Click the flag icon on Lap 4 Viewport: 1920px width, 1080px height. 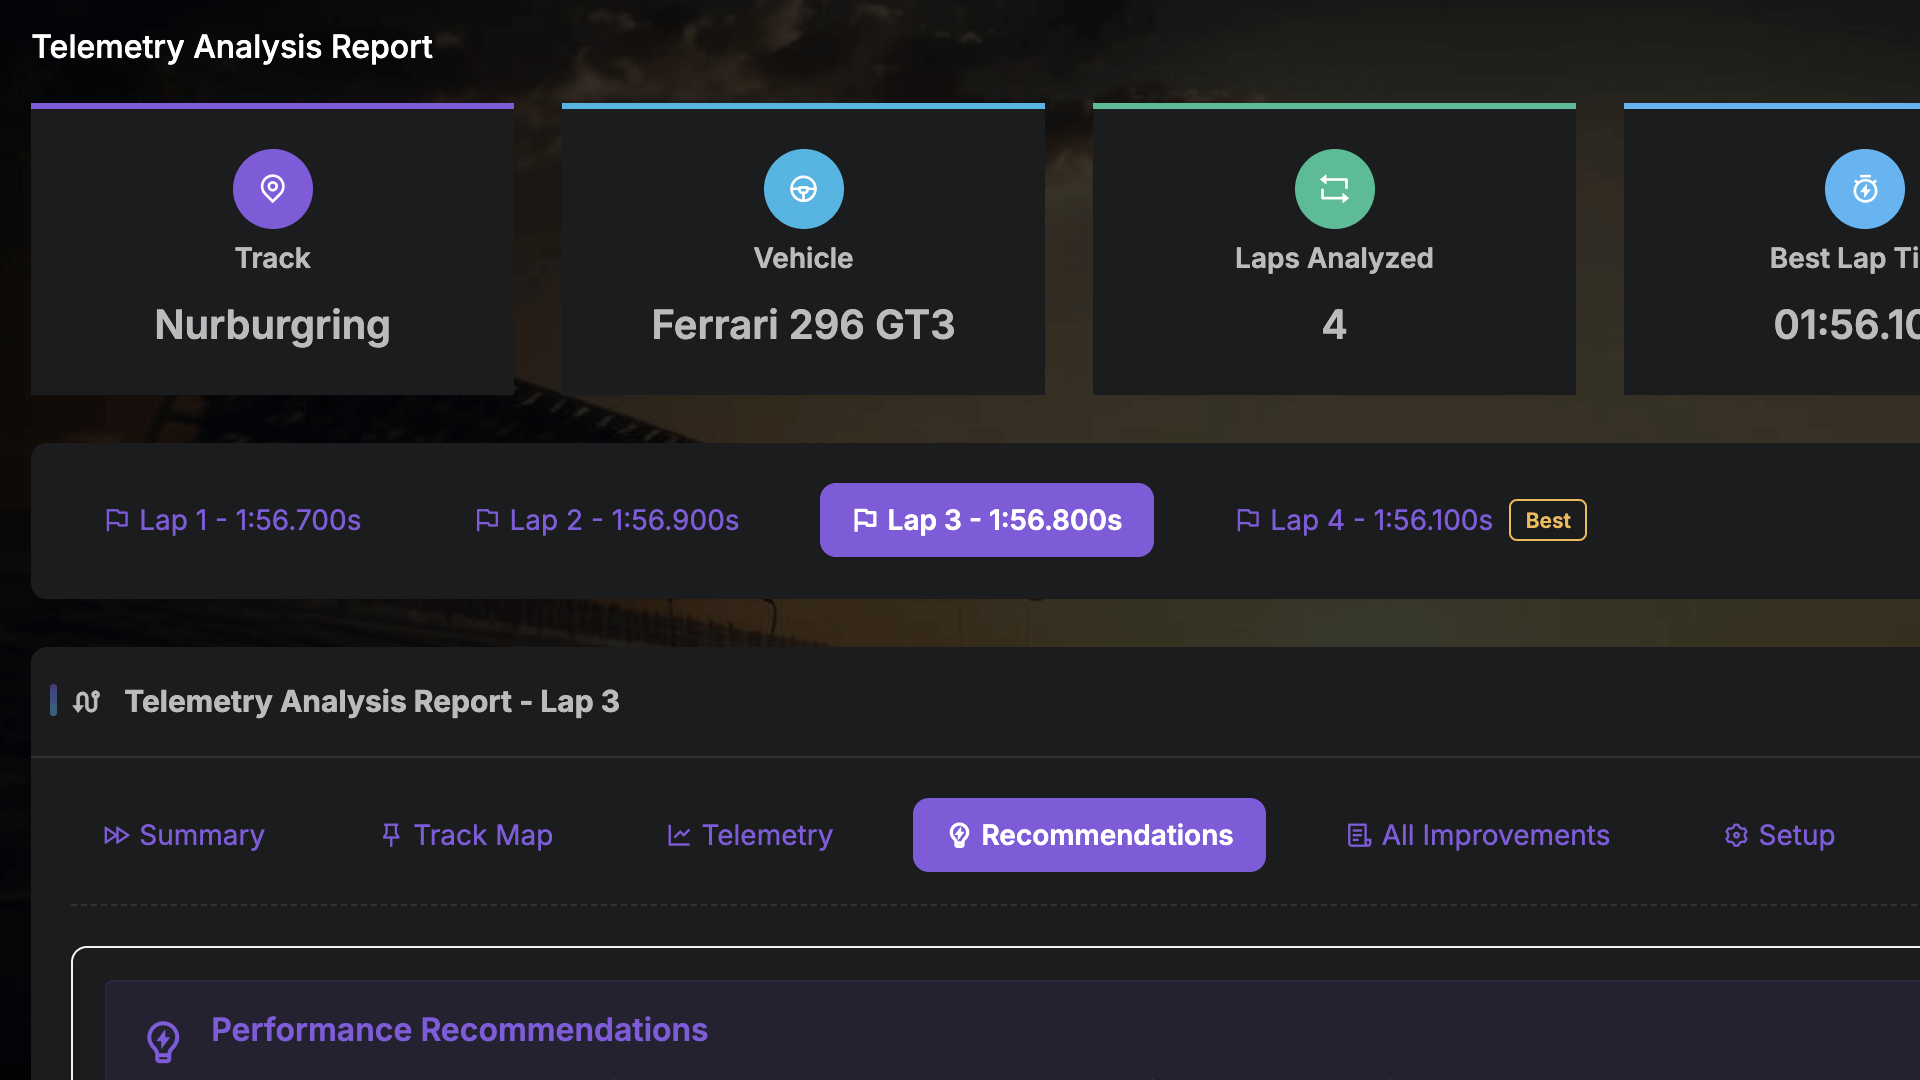[x=1247, y=520]
